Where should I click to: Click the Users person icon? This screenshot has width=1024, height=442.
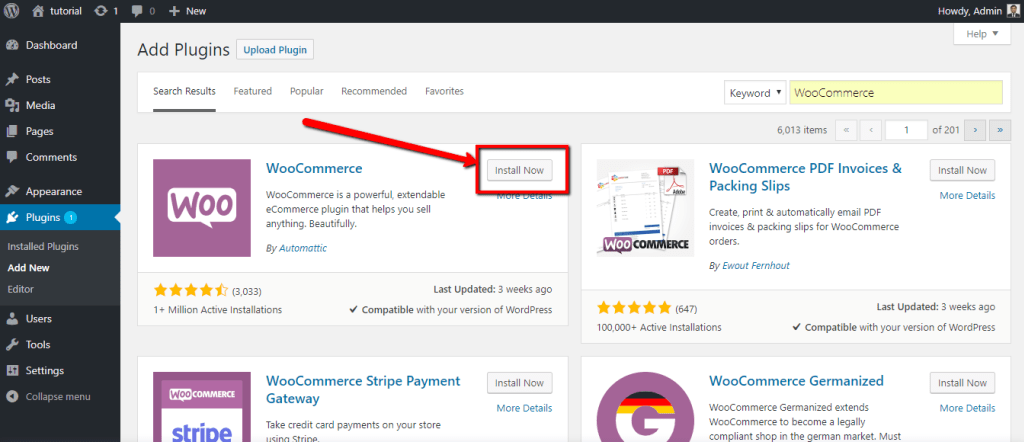coord(12,319)
